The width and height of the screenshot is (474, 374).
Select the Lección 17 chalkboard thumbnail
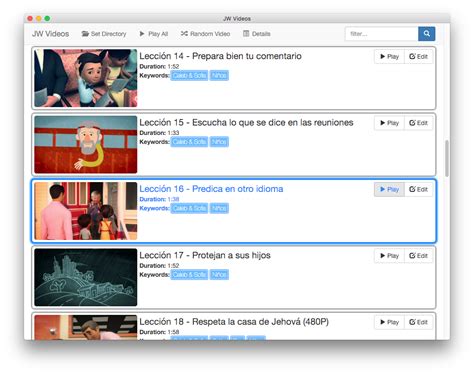(x=86, y=277)
